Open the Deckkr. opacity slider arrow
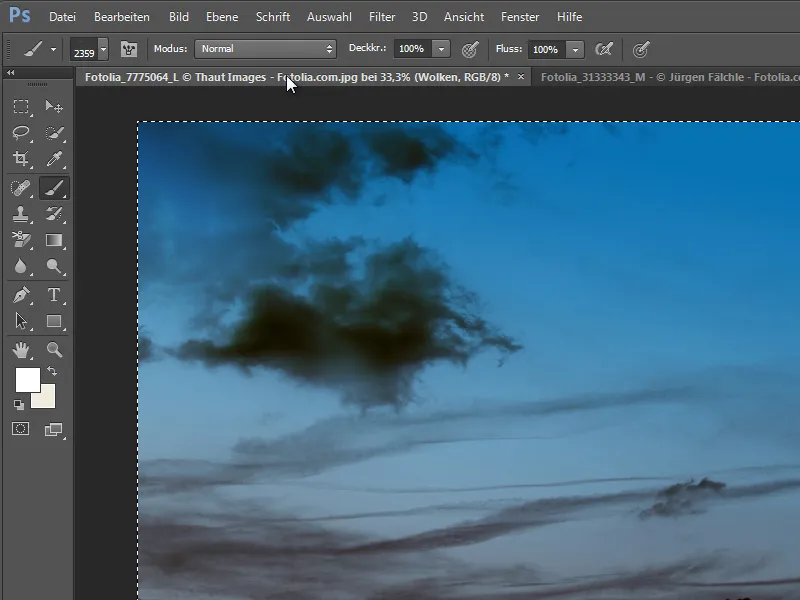This screenshot has width=800, height=600. click(441, 49)
